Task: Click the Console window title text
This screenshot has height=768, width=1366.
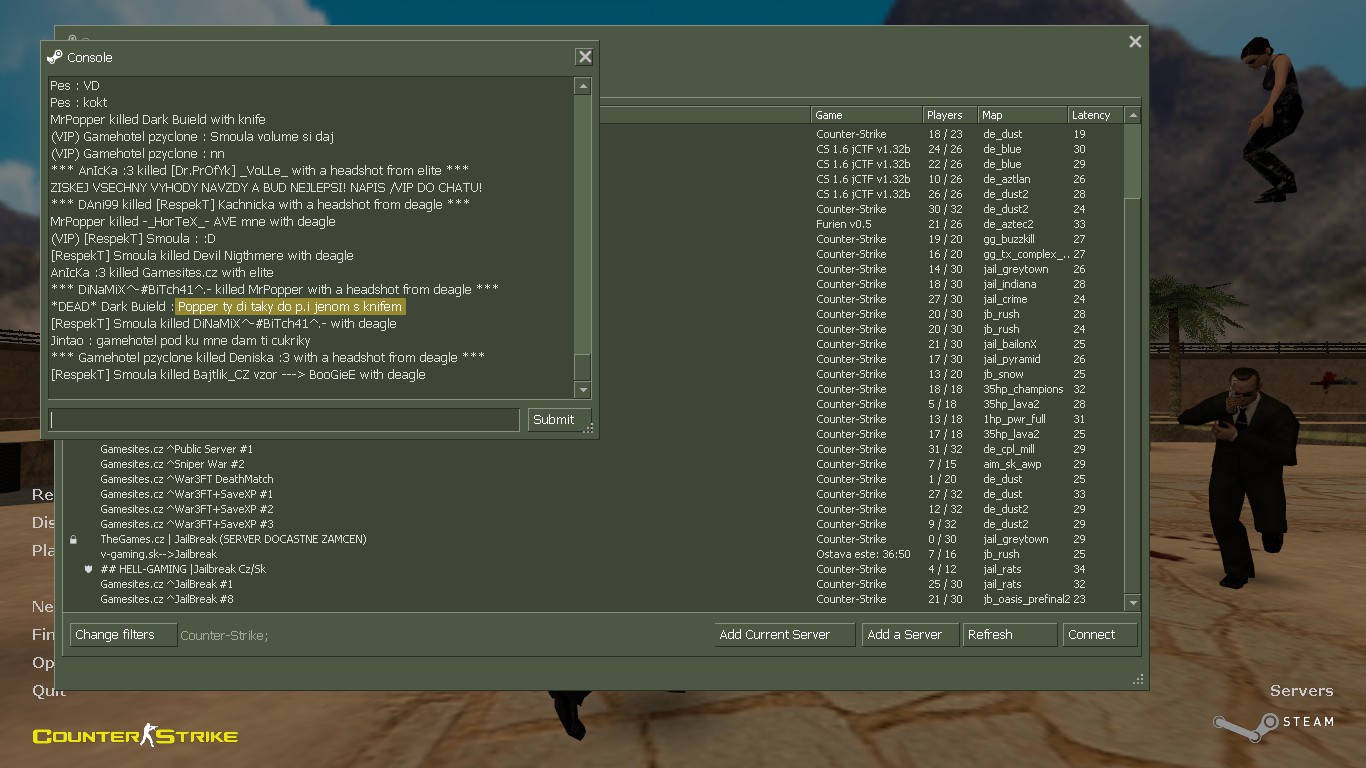Action: (90, 58)
